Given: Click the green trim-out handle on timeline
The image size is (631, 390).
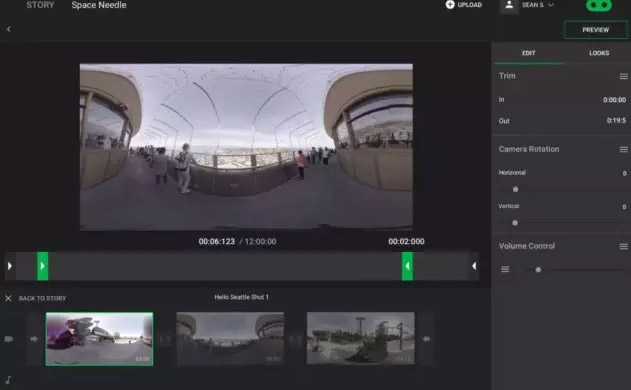Looking at the screenshot, I should click(x=407, y=266).
